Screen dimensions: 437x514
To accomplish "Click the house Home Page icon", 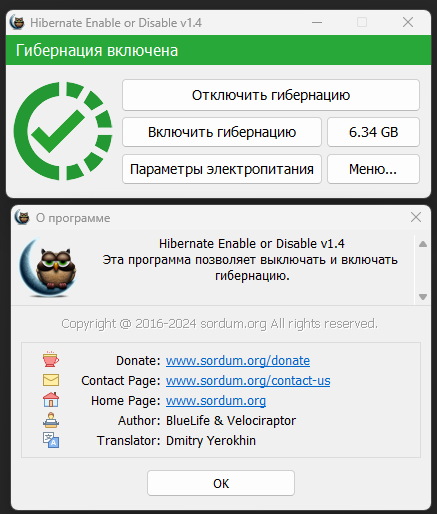I will click(51, 400).
